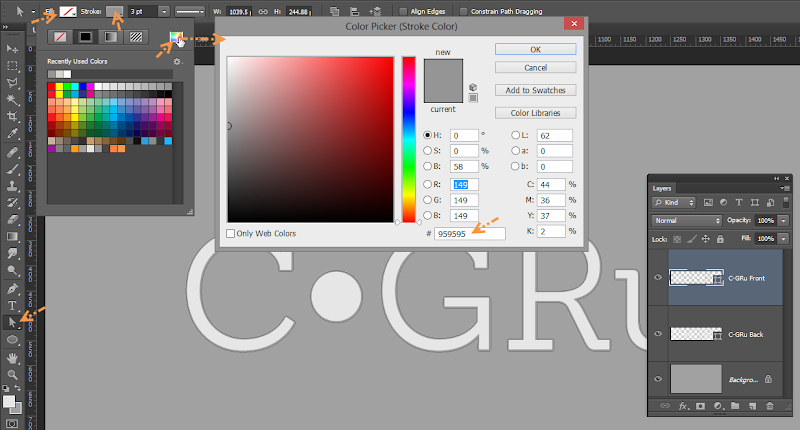The width and height of the screenshot is (800, 430).
Task: Toggle Constrain Path Dragging checkbox
Action: point(463,11)
